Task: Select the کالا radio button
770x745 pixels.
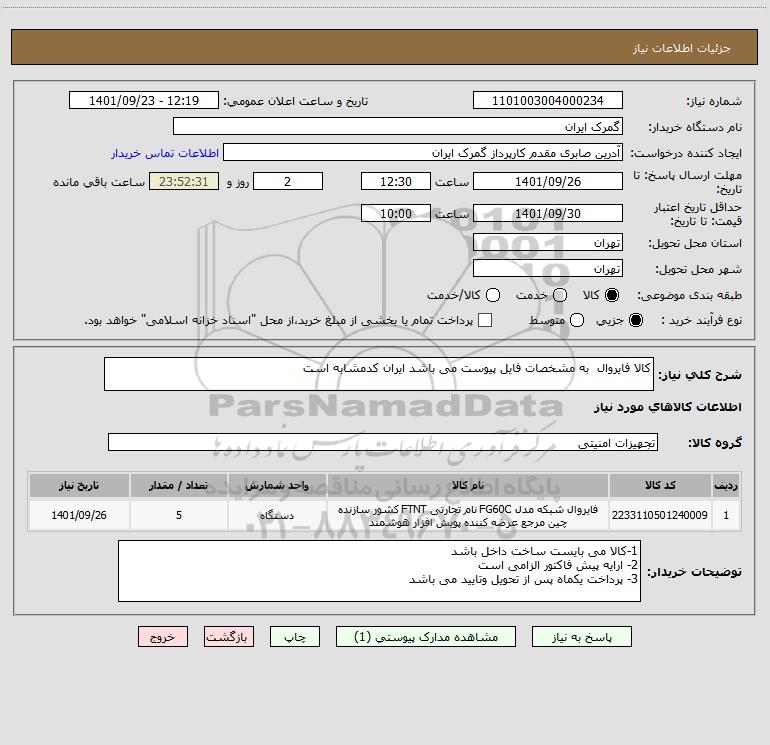Action: tap(612, 295)
